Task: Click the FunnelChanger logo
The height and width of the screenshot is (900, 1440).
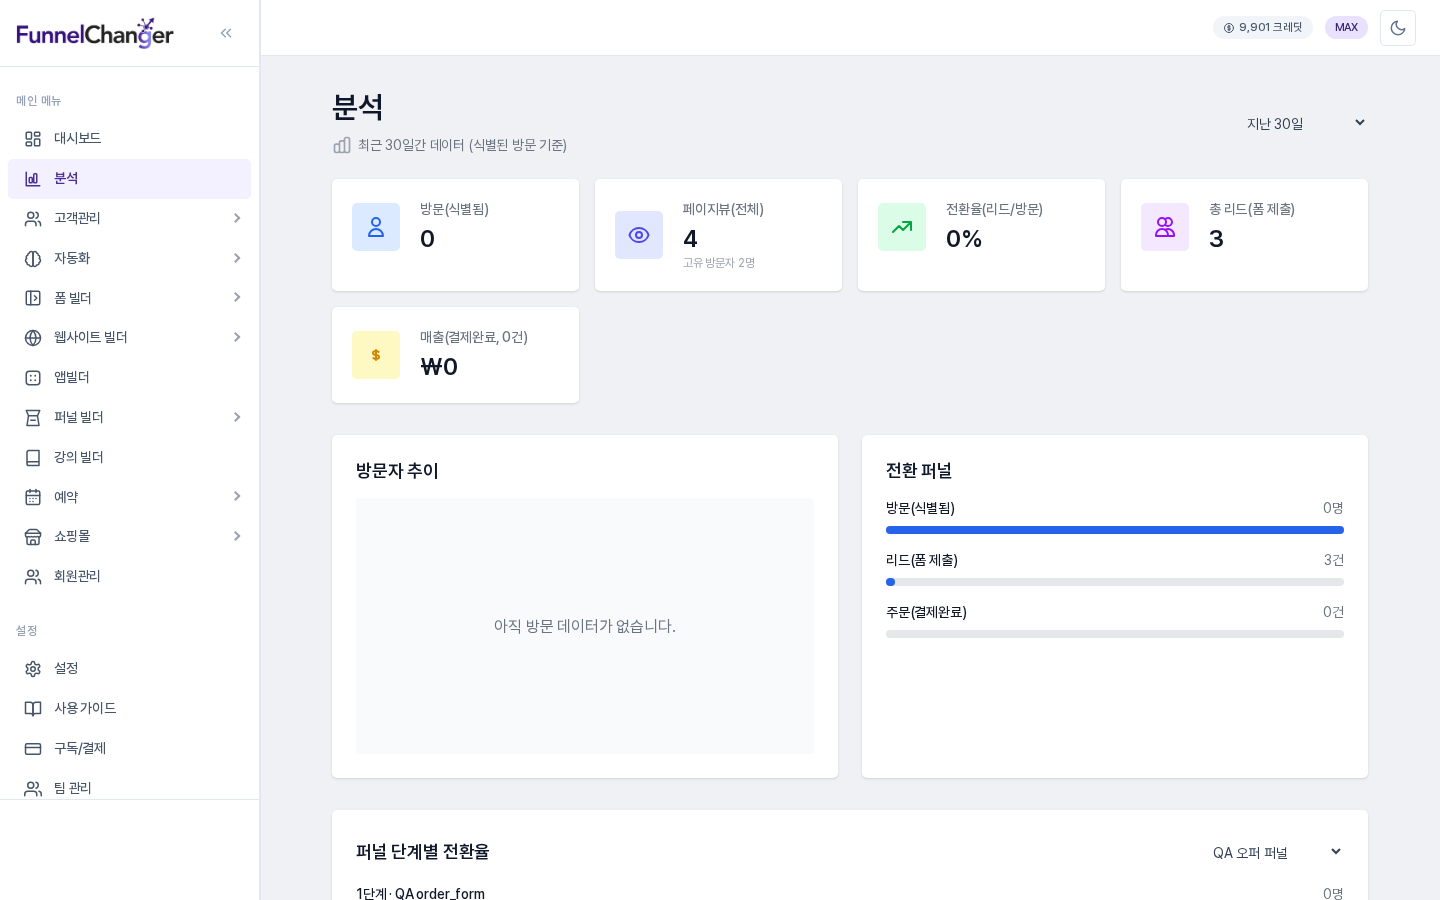Action: 95,33
